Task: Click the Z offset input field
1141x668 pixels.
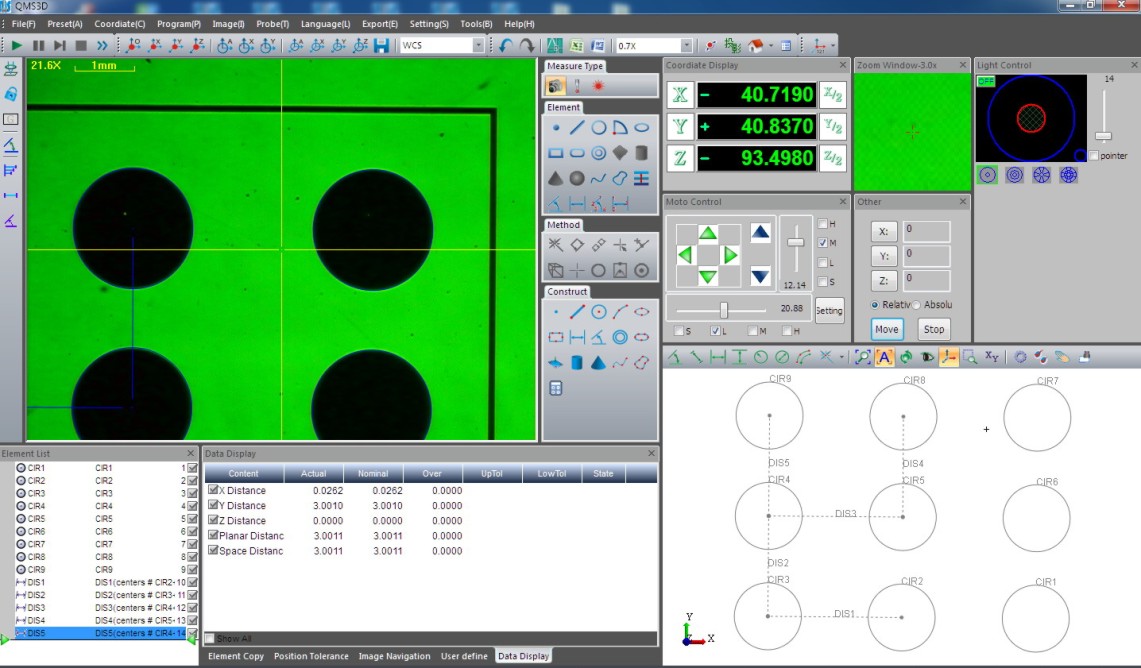Action: click(x=926, y=281)
